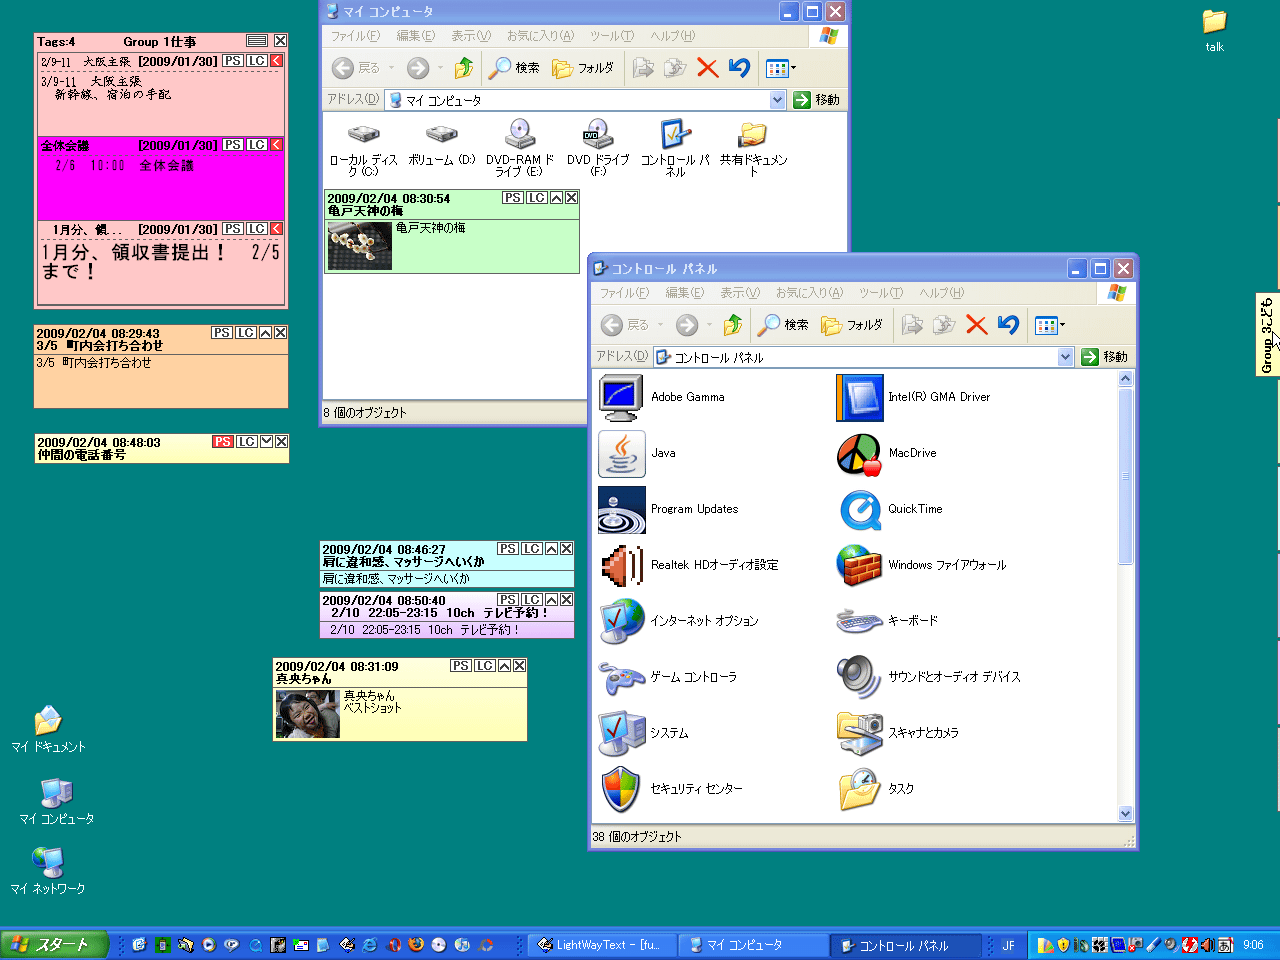Click フォルダ button in Control Panel toolbar

[x=852, y=325]
